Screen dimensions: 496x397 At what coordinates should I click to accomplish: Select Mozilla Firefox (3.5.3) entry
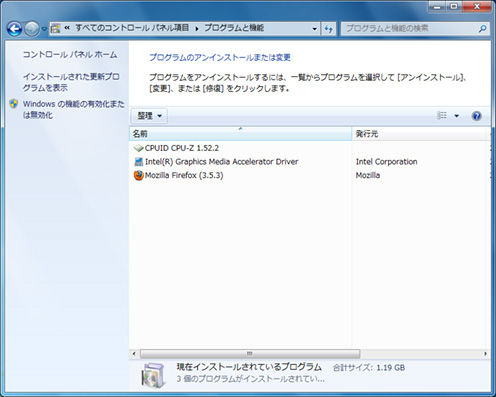(x=184, y=175)
